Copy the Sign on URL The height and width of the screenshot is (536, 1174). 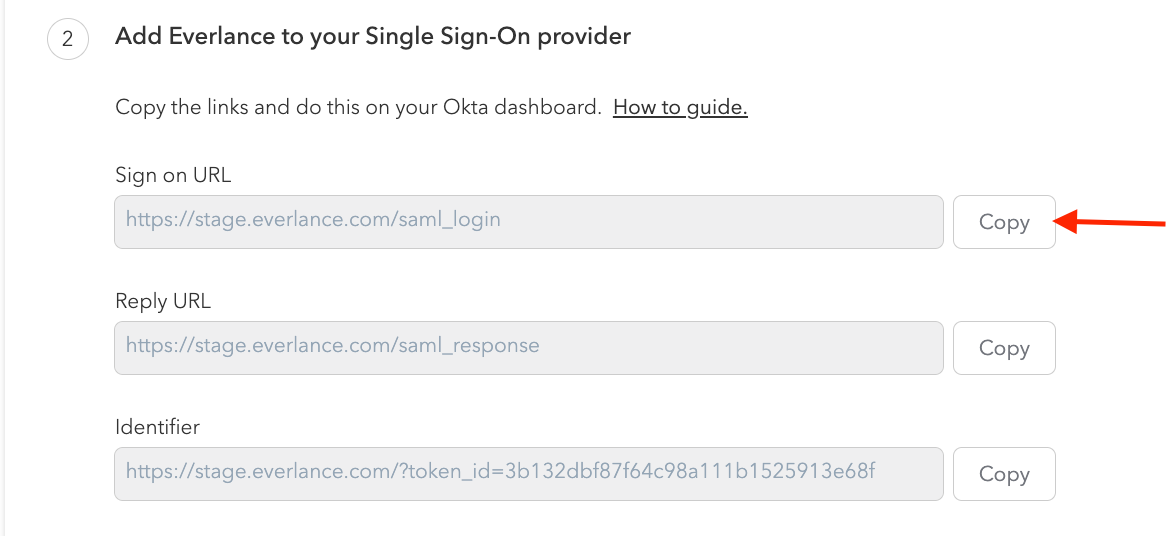(1004, 222)
